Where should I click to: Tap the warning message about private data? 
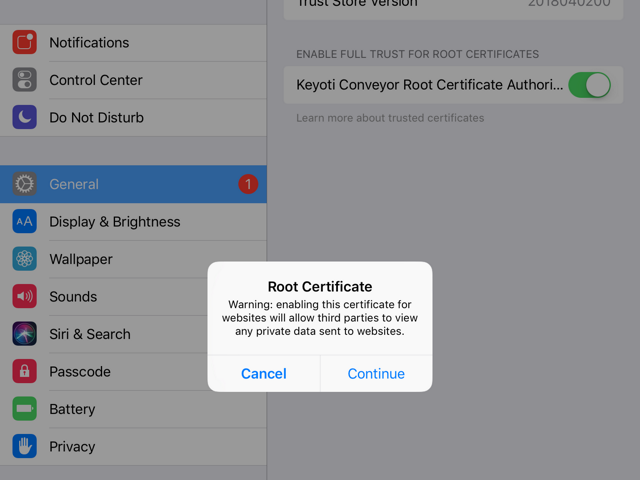tap(320, 318)
